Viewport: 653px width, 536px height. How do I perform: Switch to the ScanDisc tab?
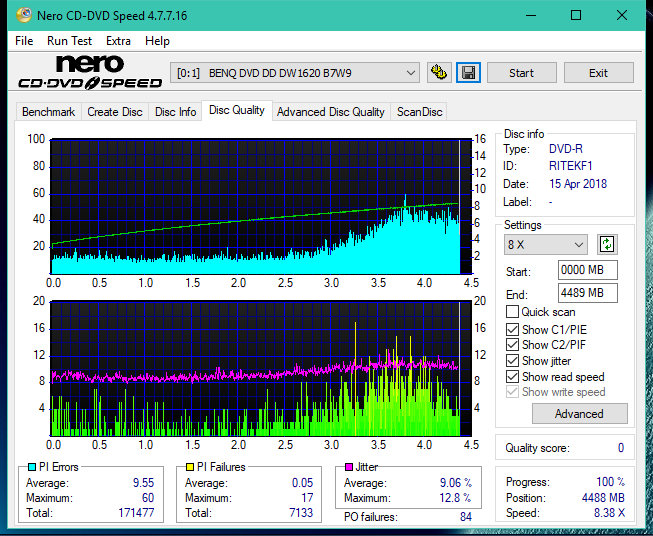click(419, 112)
